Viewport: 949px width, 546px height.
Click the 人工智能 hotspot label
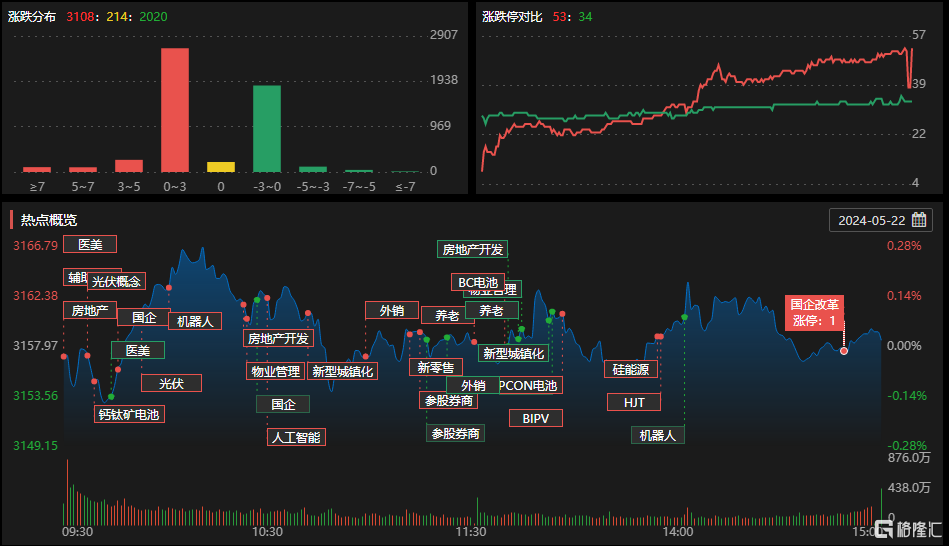(x=297, y=437)
